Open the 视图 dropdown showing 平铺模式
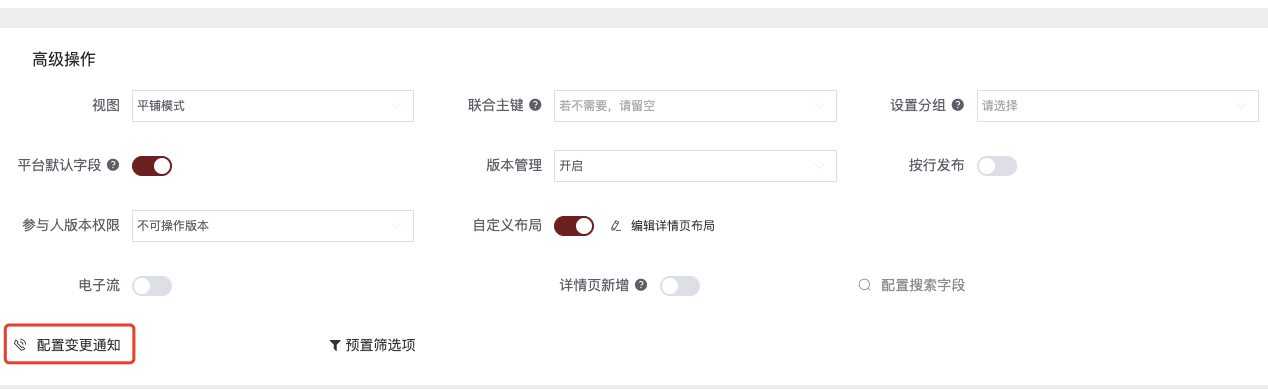Viewport: 1268px width, 389px height. (273, 106)
